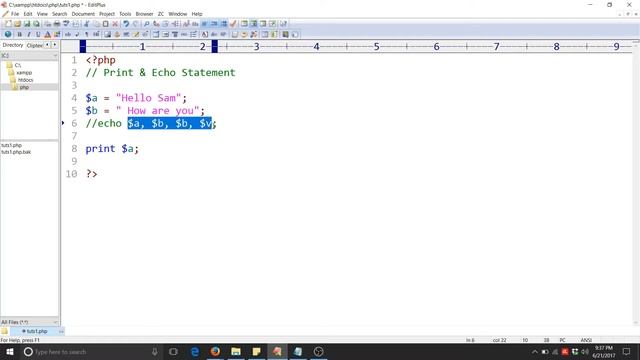This screenshot has width=640, height=360.
Task: Open the Tools menu
Action: [125, 14]
